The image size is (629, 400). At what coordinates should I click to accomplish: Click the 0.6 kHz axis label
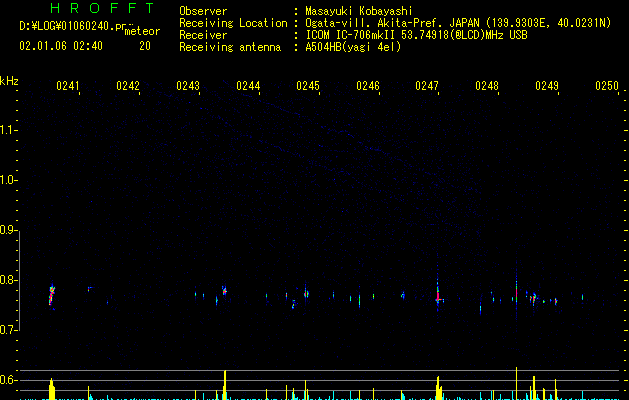click(x=8, y=380)
